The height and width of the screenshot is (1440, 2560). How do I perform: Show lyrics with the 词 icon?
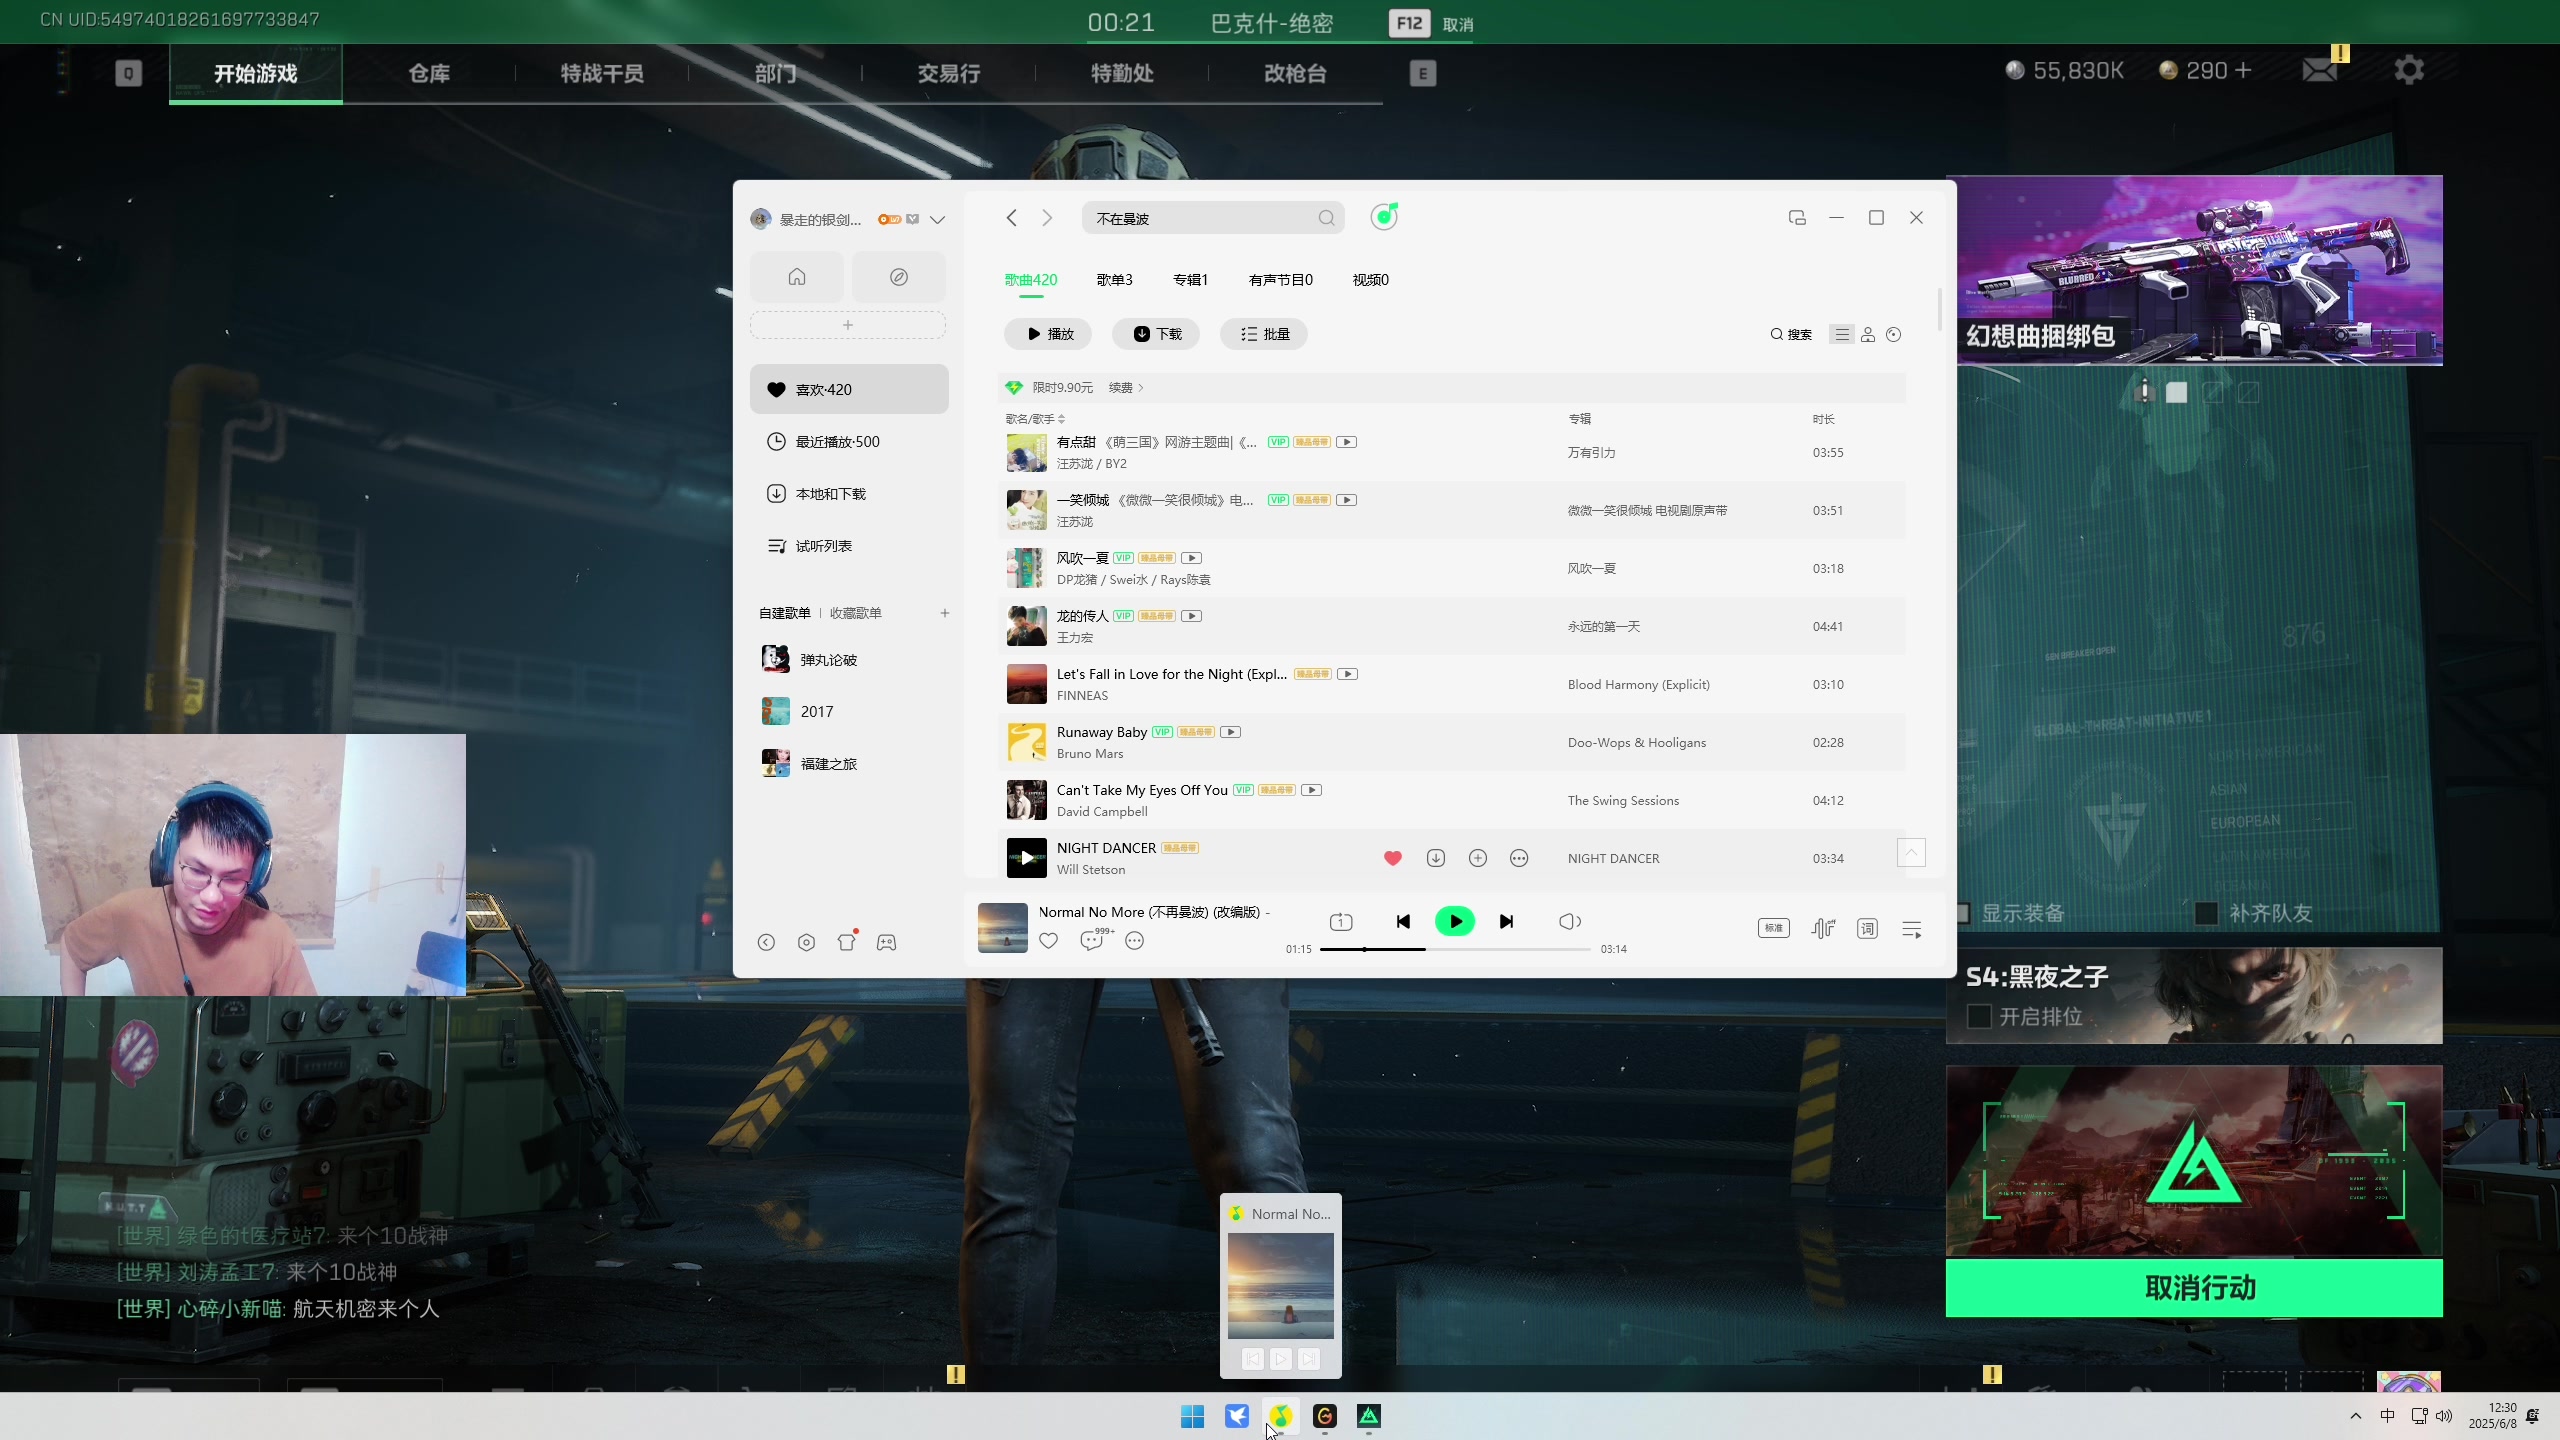pos(1867,929)
